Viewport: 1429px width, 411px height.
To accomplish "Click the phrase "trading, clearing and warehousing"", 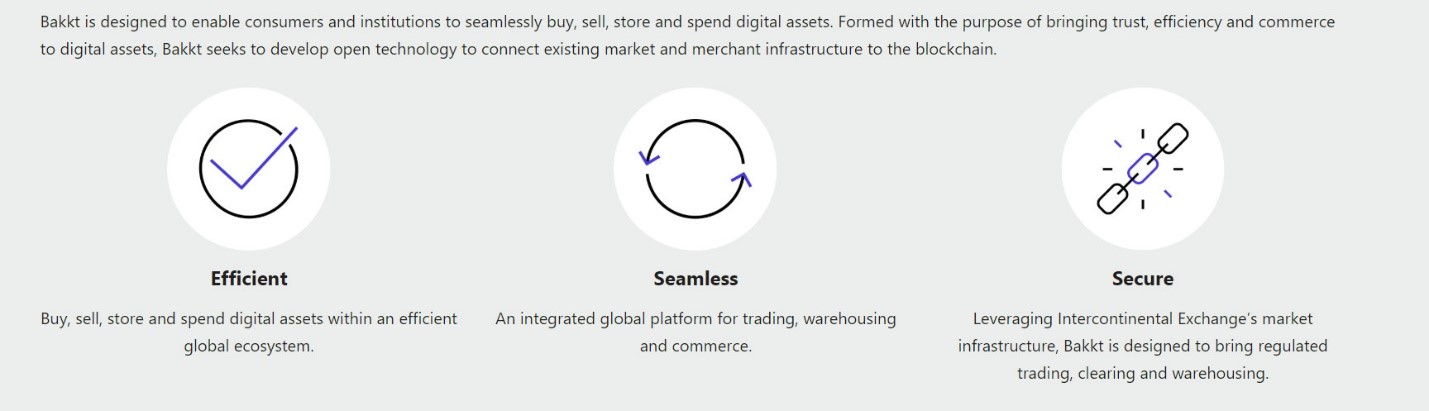I will [1143, 374].
